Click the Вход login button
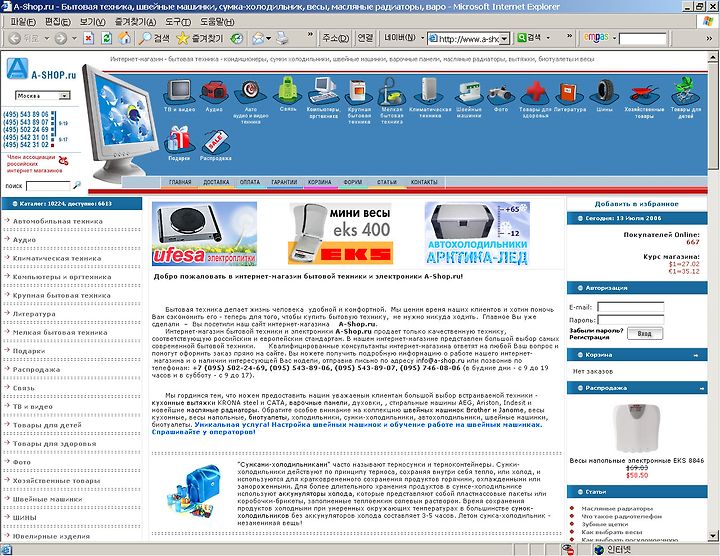 click(x=644, y=334)
